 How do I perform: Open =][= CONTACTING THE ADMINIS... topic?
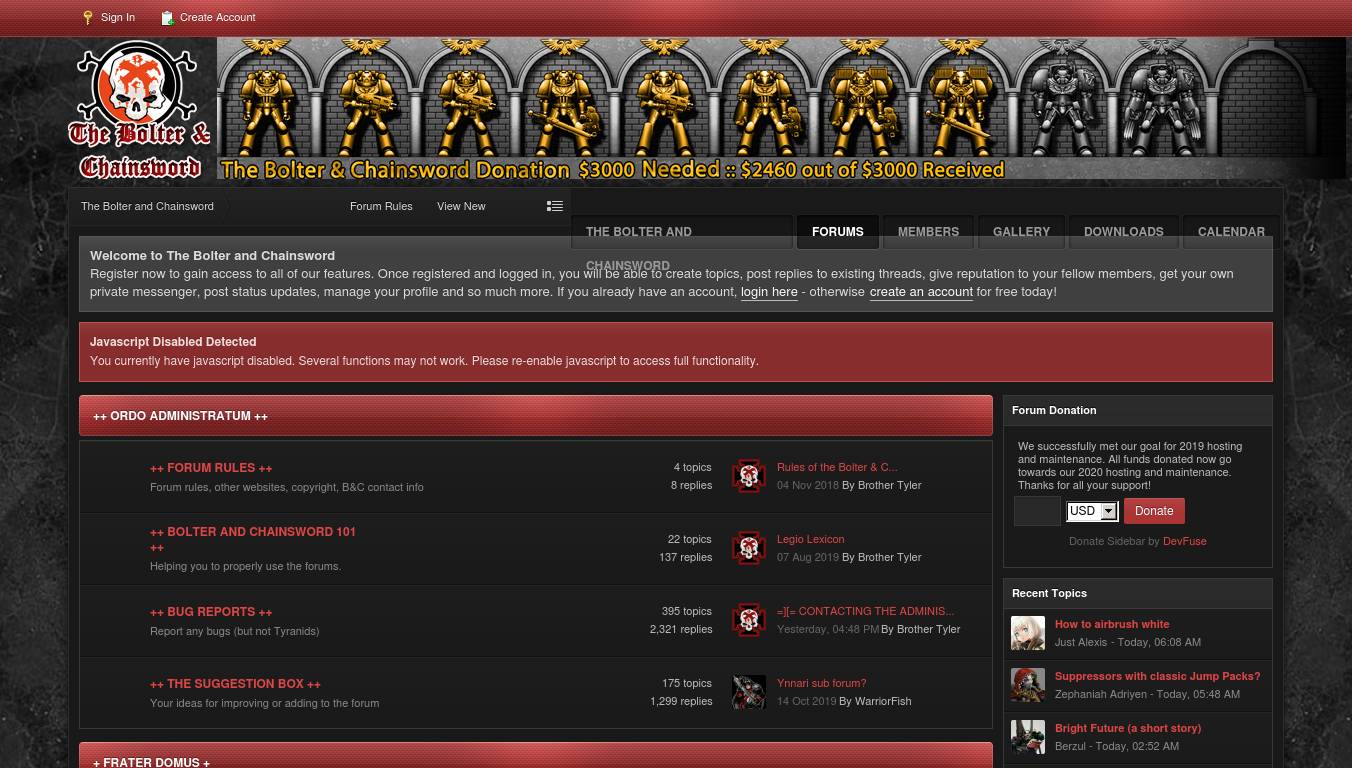tap(865, 611)
